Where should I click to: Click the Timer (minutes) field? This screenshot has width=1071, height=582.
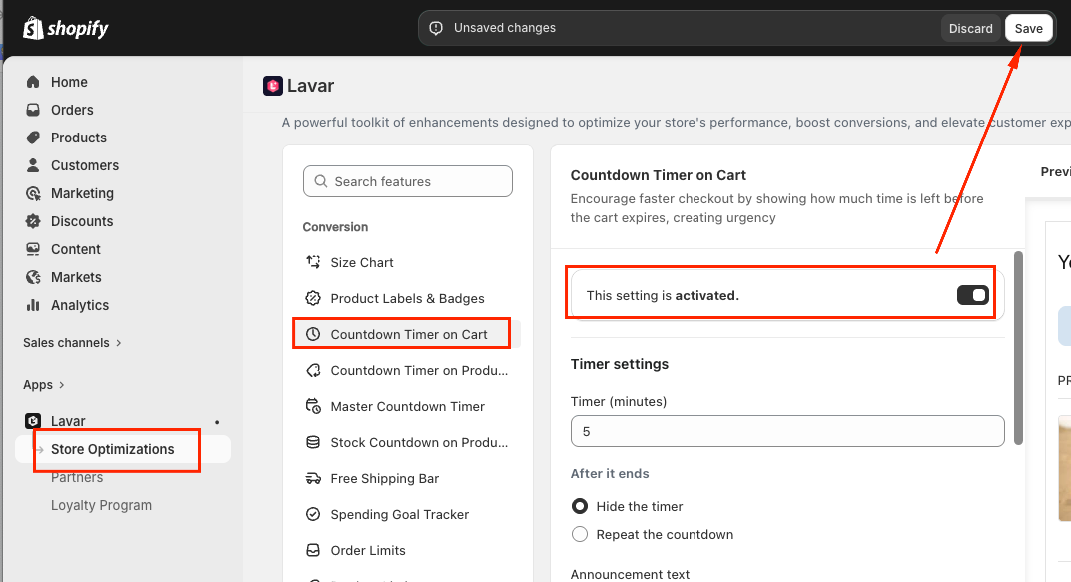(x=788, y=431)
